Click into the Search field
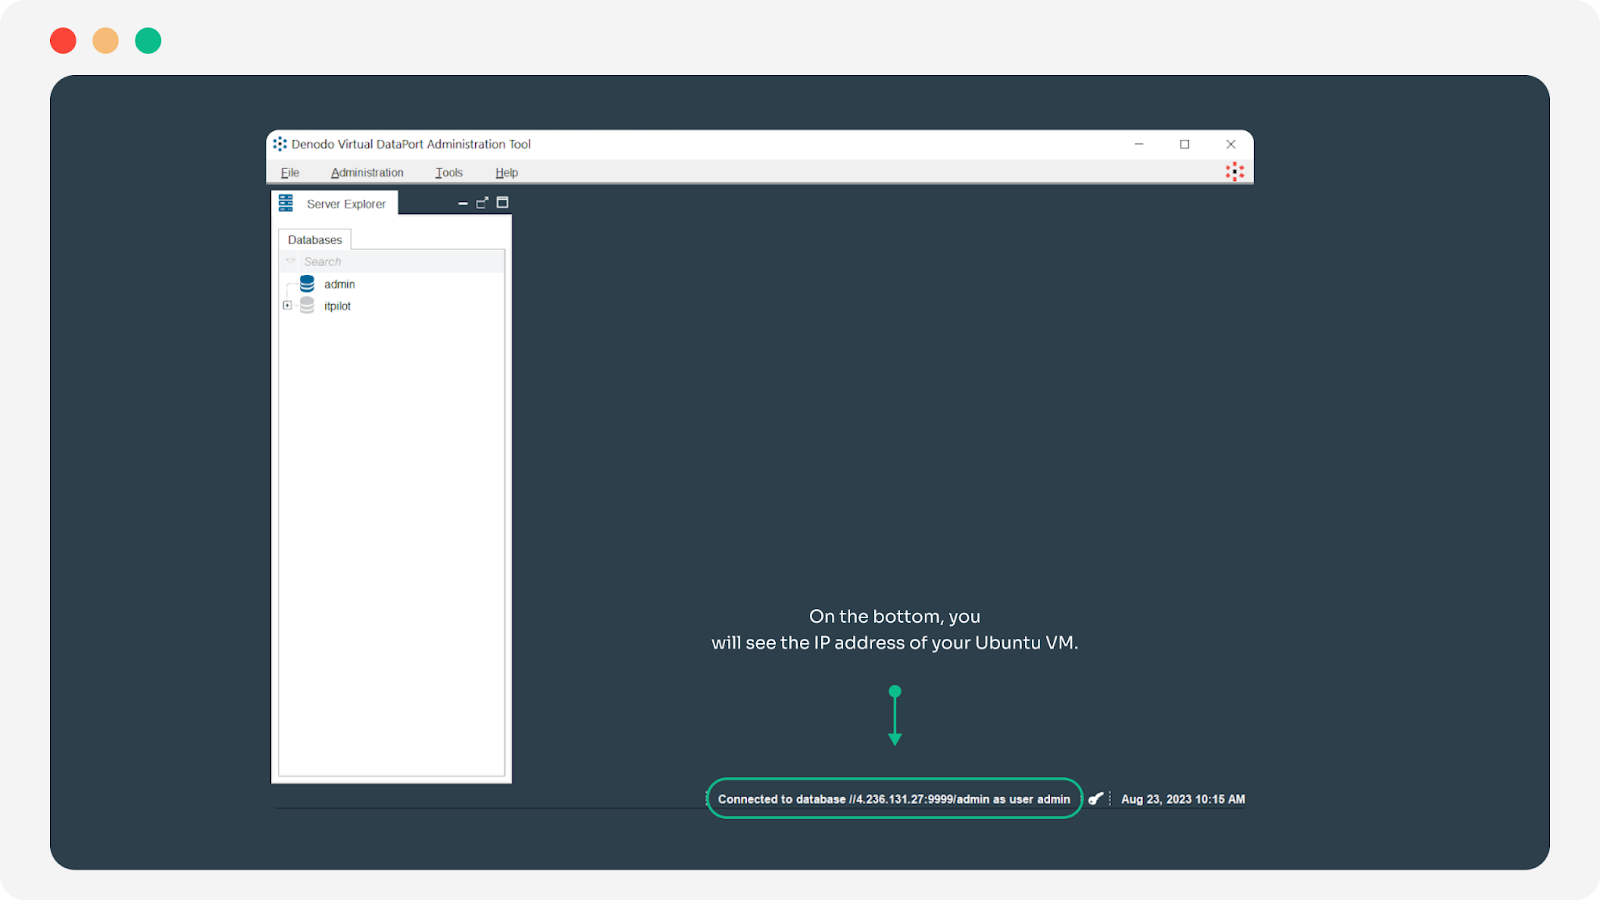Viewport: 1600px width, 900px height. [x=392, y=262]
